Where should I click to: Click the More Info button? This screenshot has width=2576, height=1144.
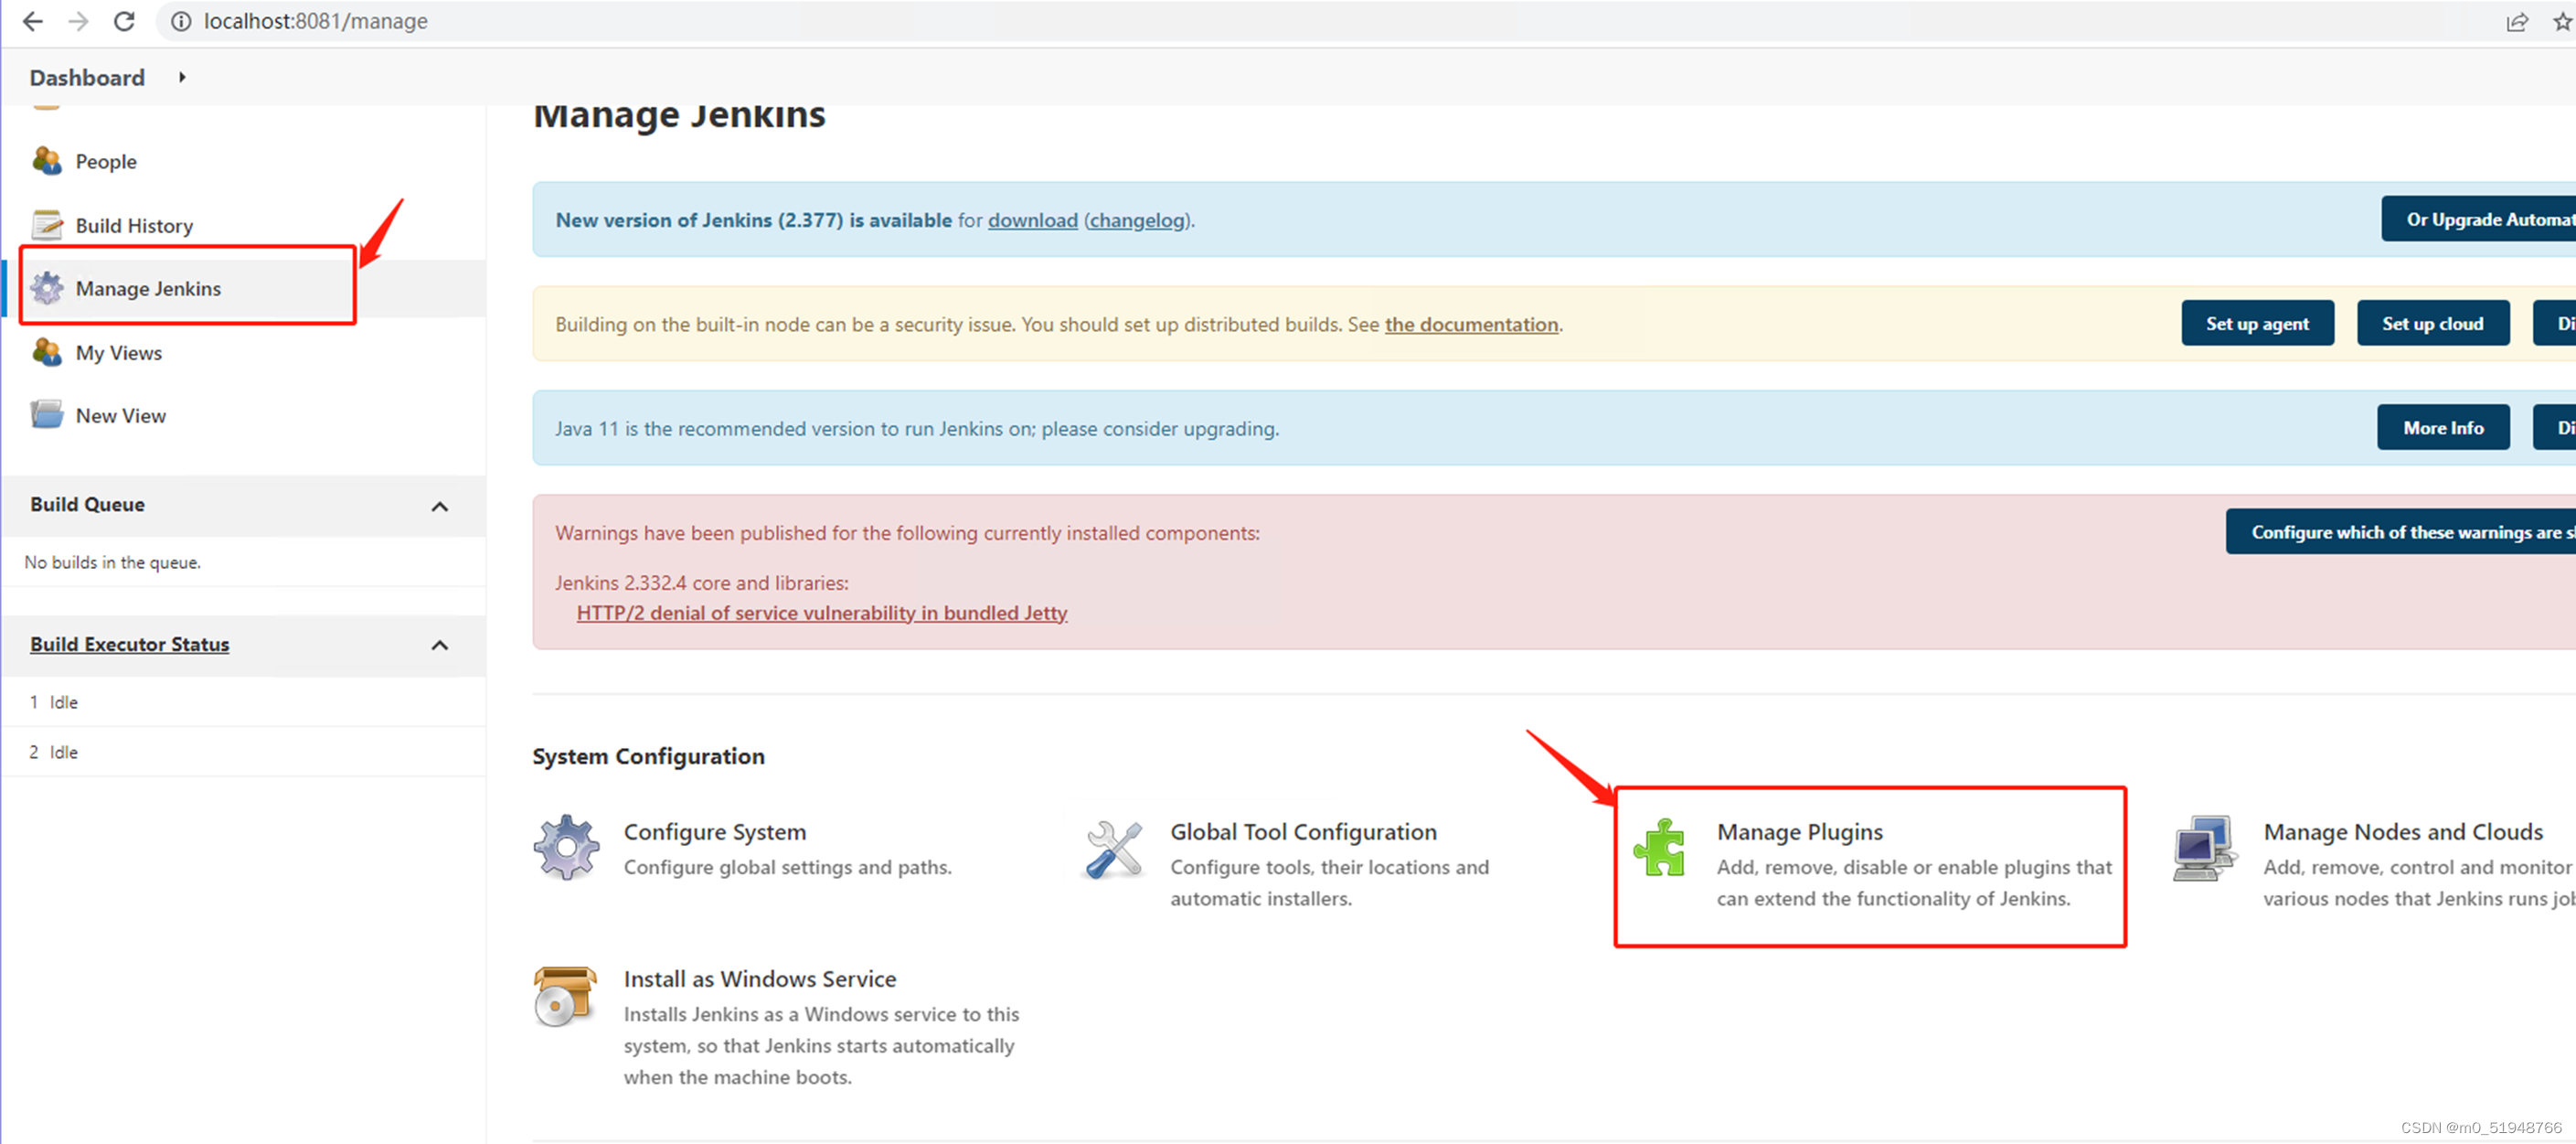[x=2443, y=427]
